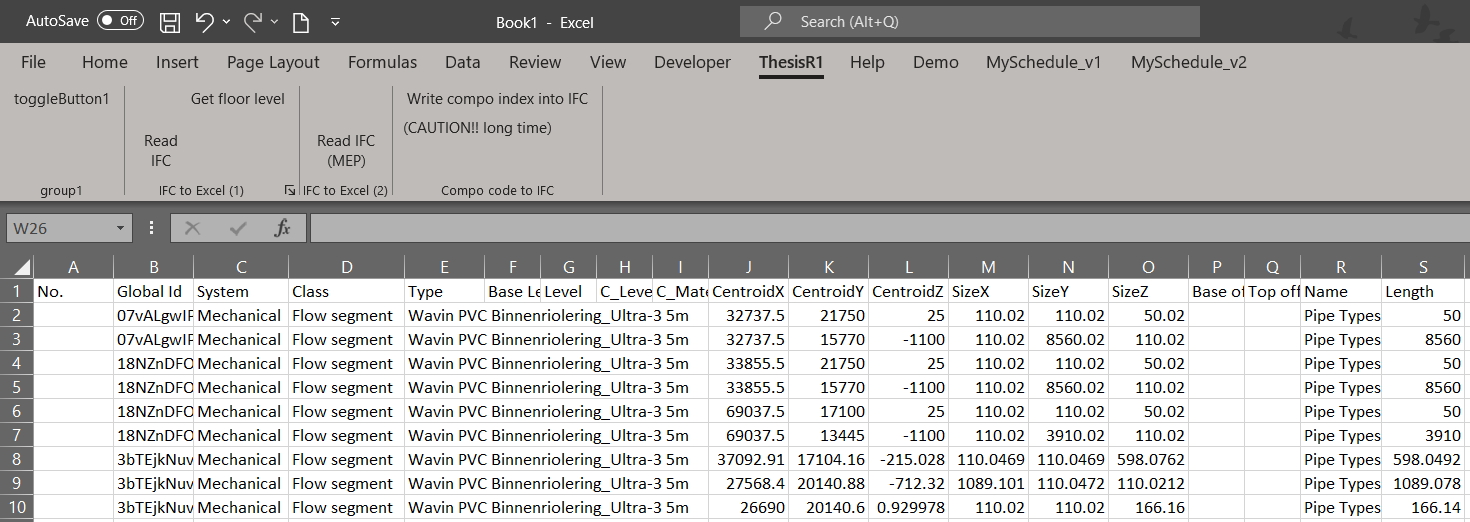This screenshot has width=1470, height=522.
Task: Open the View tab
Action: (608, 62)
